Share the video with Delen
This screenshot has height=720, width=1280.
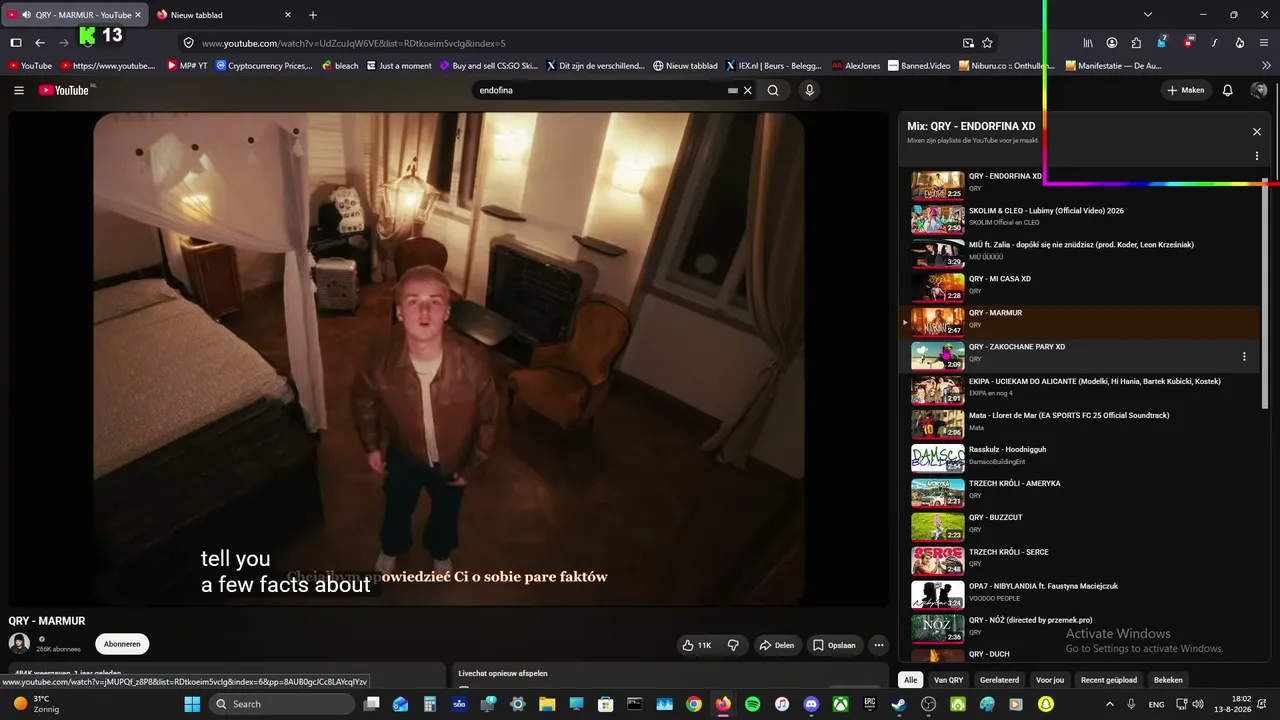tap(776, 645)
